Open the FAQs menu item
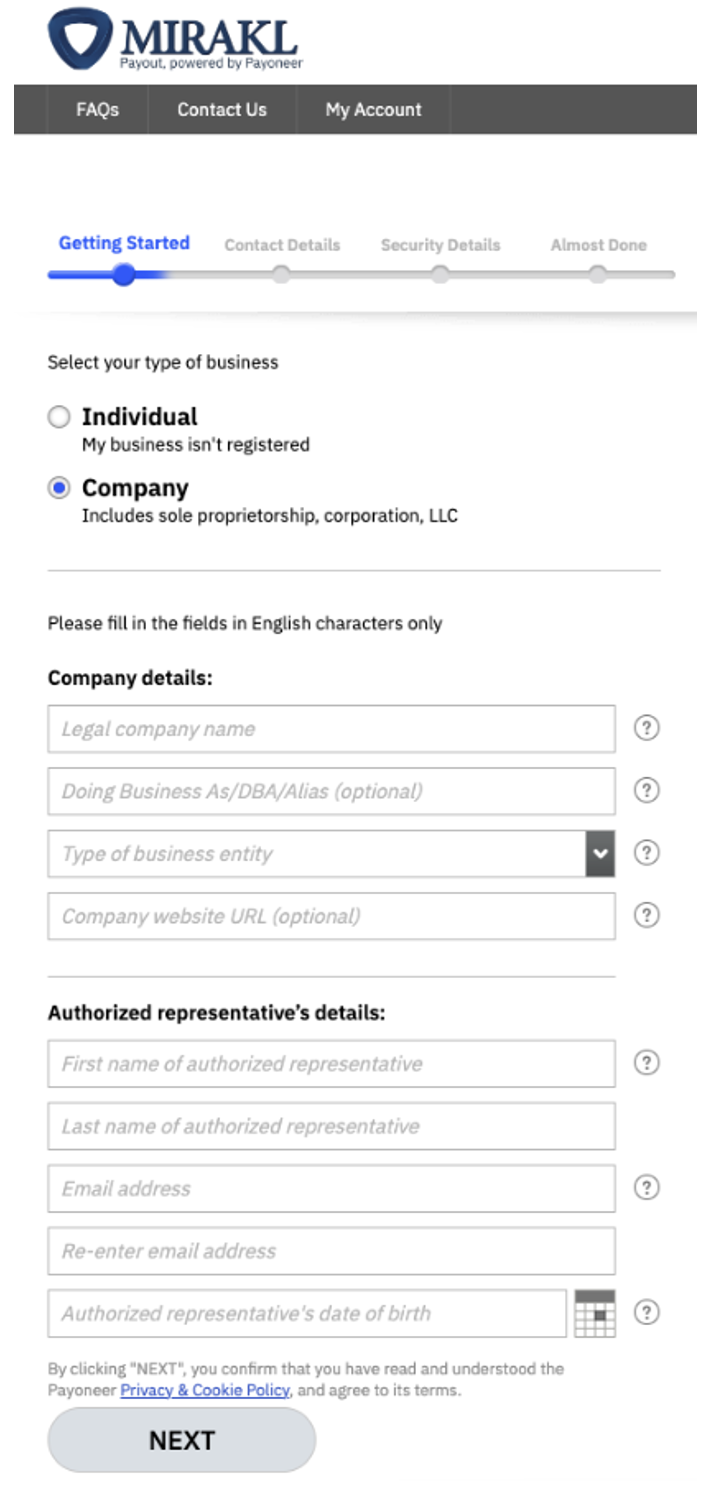The height and width of the screenshot is (1488, 710). coord(97,110)
